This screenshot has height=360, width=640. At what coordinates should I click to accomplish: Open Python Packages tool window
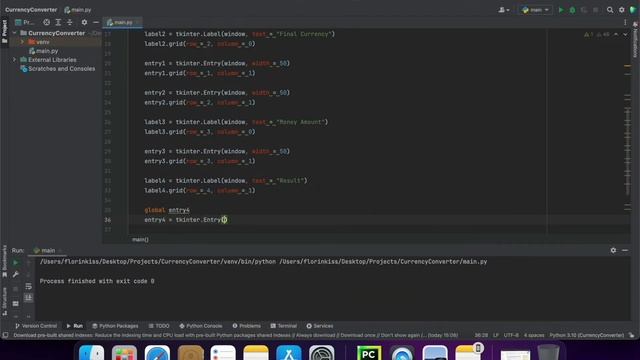pos(115,326)
